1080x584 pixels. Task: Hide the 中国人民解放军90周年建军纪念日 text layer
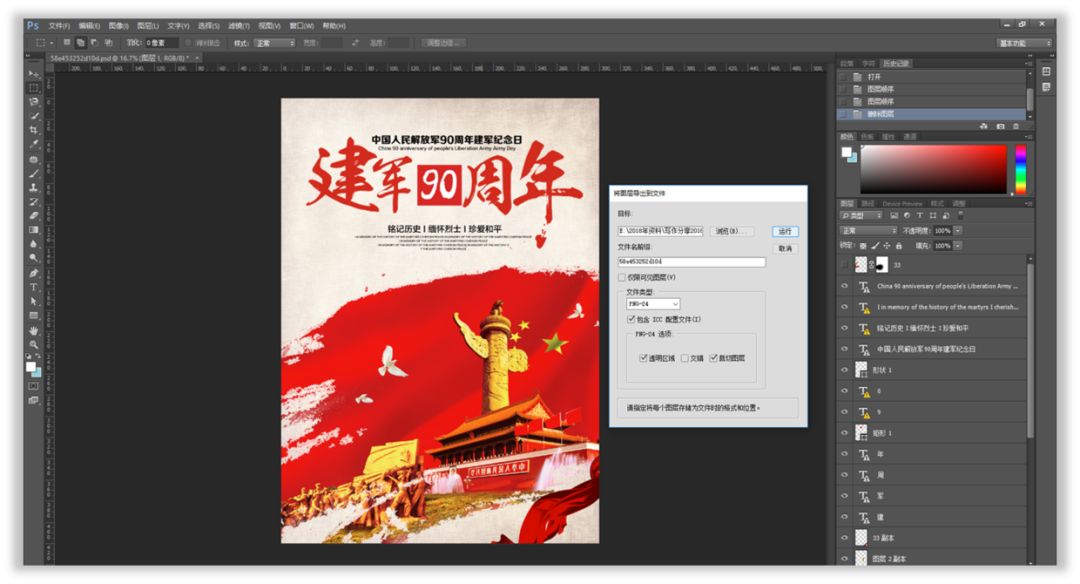pyautogui.click(x=844, y=349)
